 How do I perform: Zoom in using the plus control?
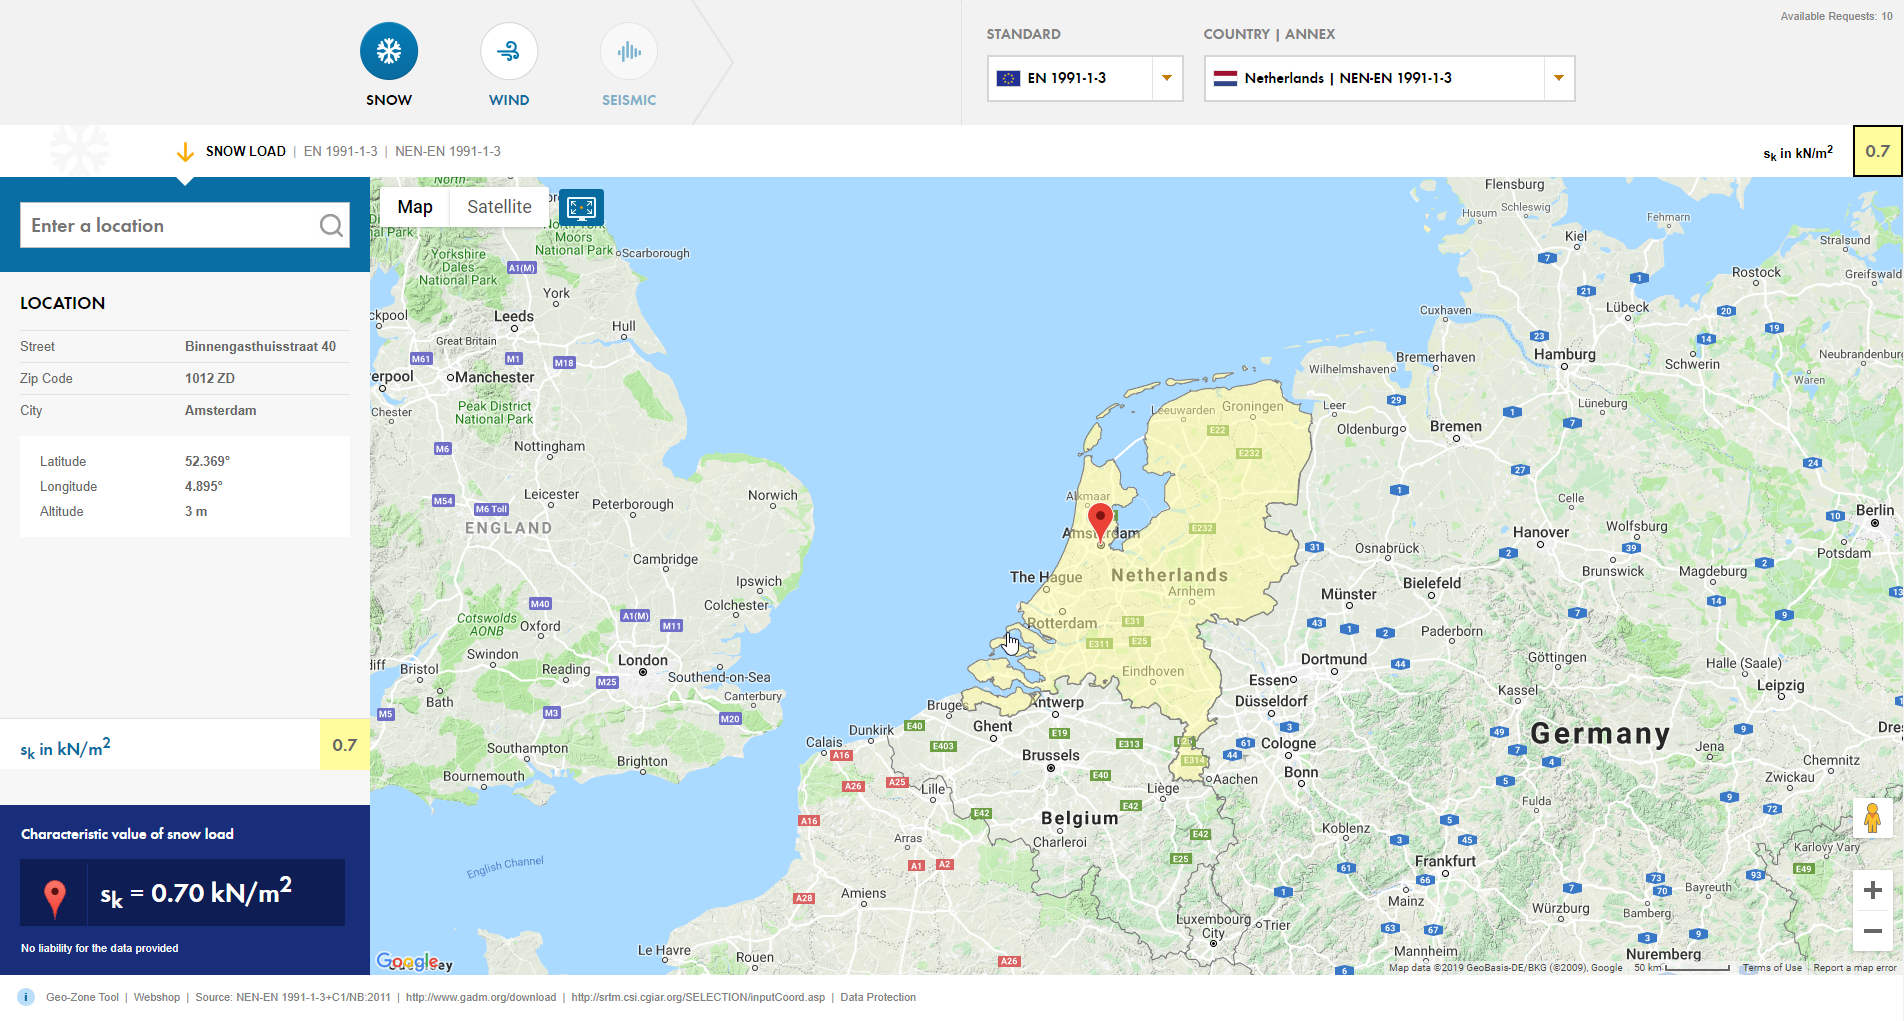click(x=1873, y=889)
